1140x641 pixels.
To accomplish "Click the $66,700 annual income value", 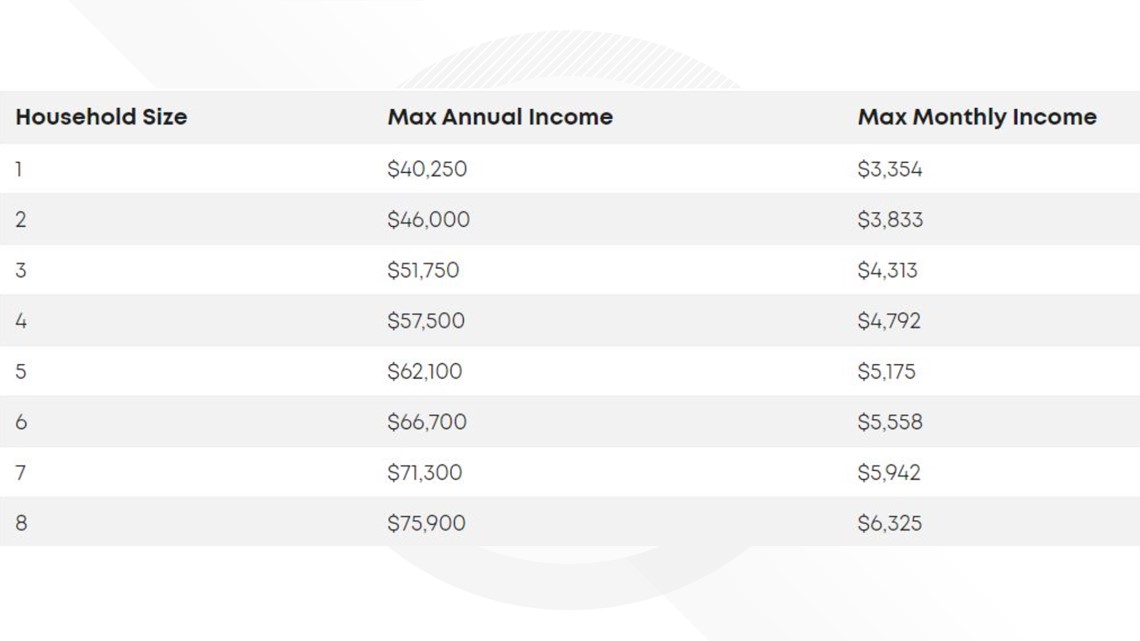I will pos(427,422).
